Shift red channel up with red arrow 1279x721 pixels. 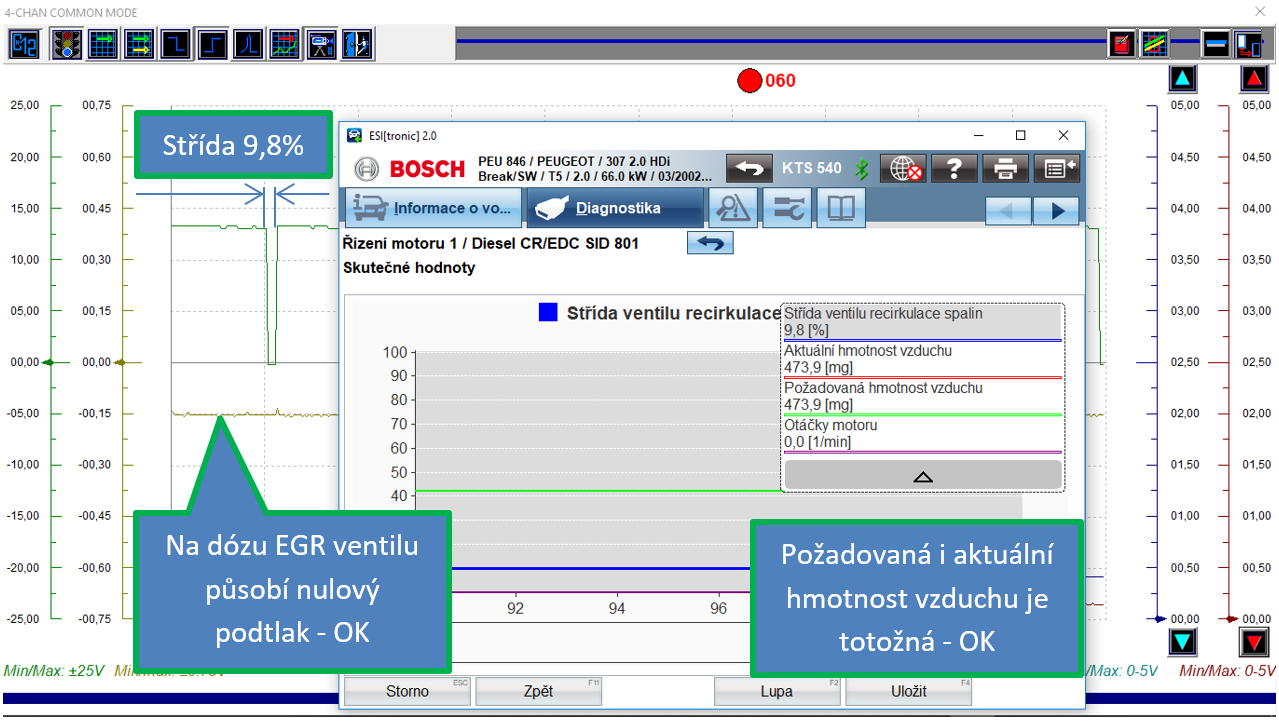click(1254, 79)
